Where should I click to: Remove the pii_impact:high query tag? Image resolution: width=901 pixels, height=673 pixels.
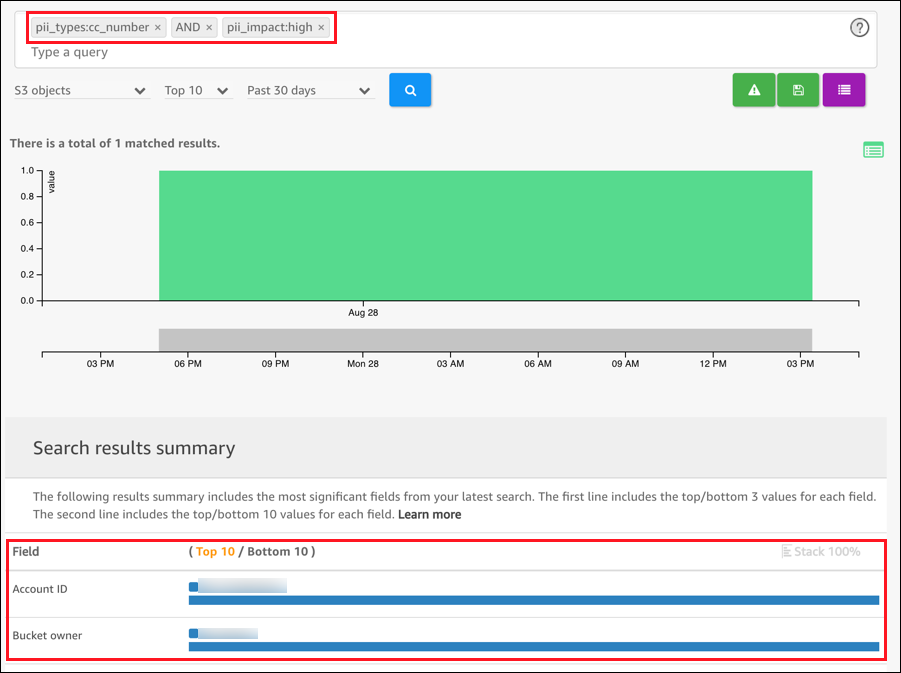click(x=320, y=27)
